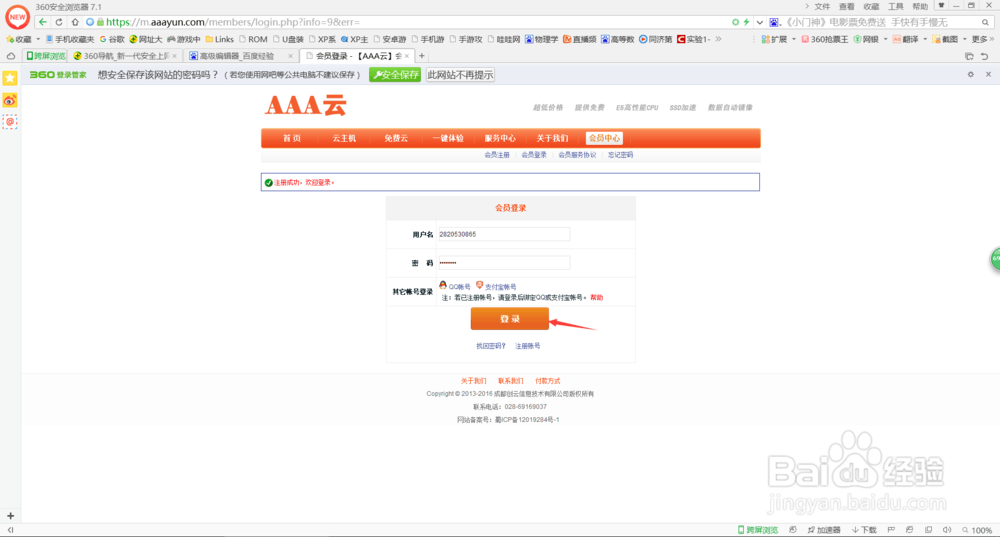Open the 文件 menu
Viewport: 1000px width, 537px height.
tap(822, 6)
